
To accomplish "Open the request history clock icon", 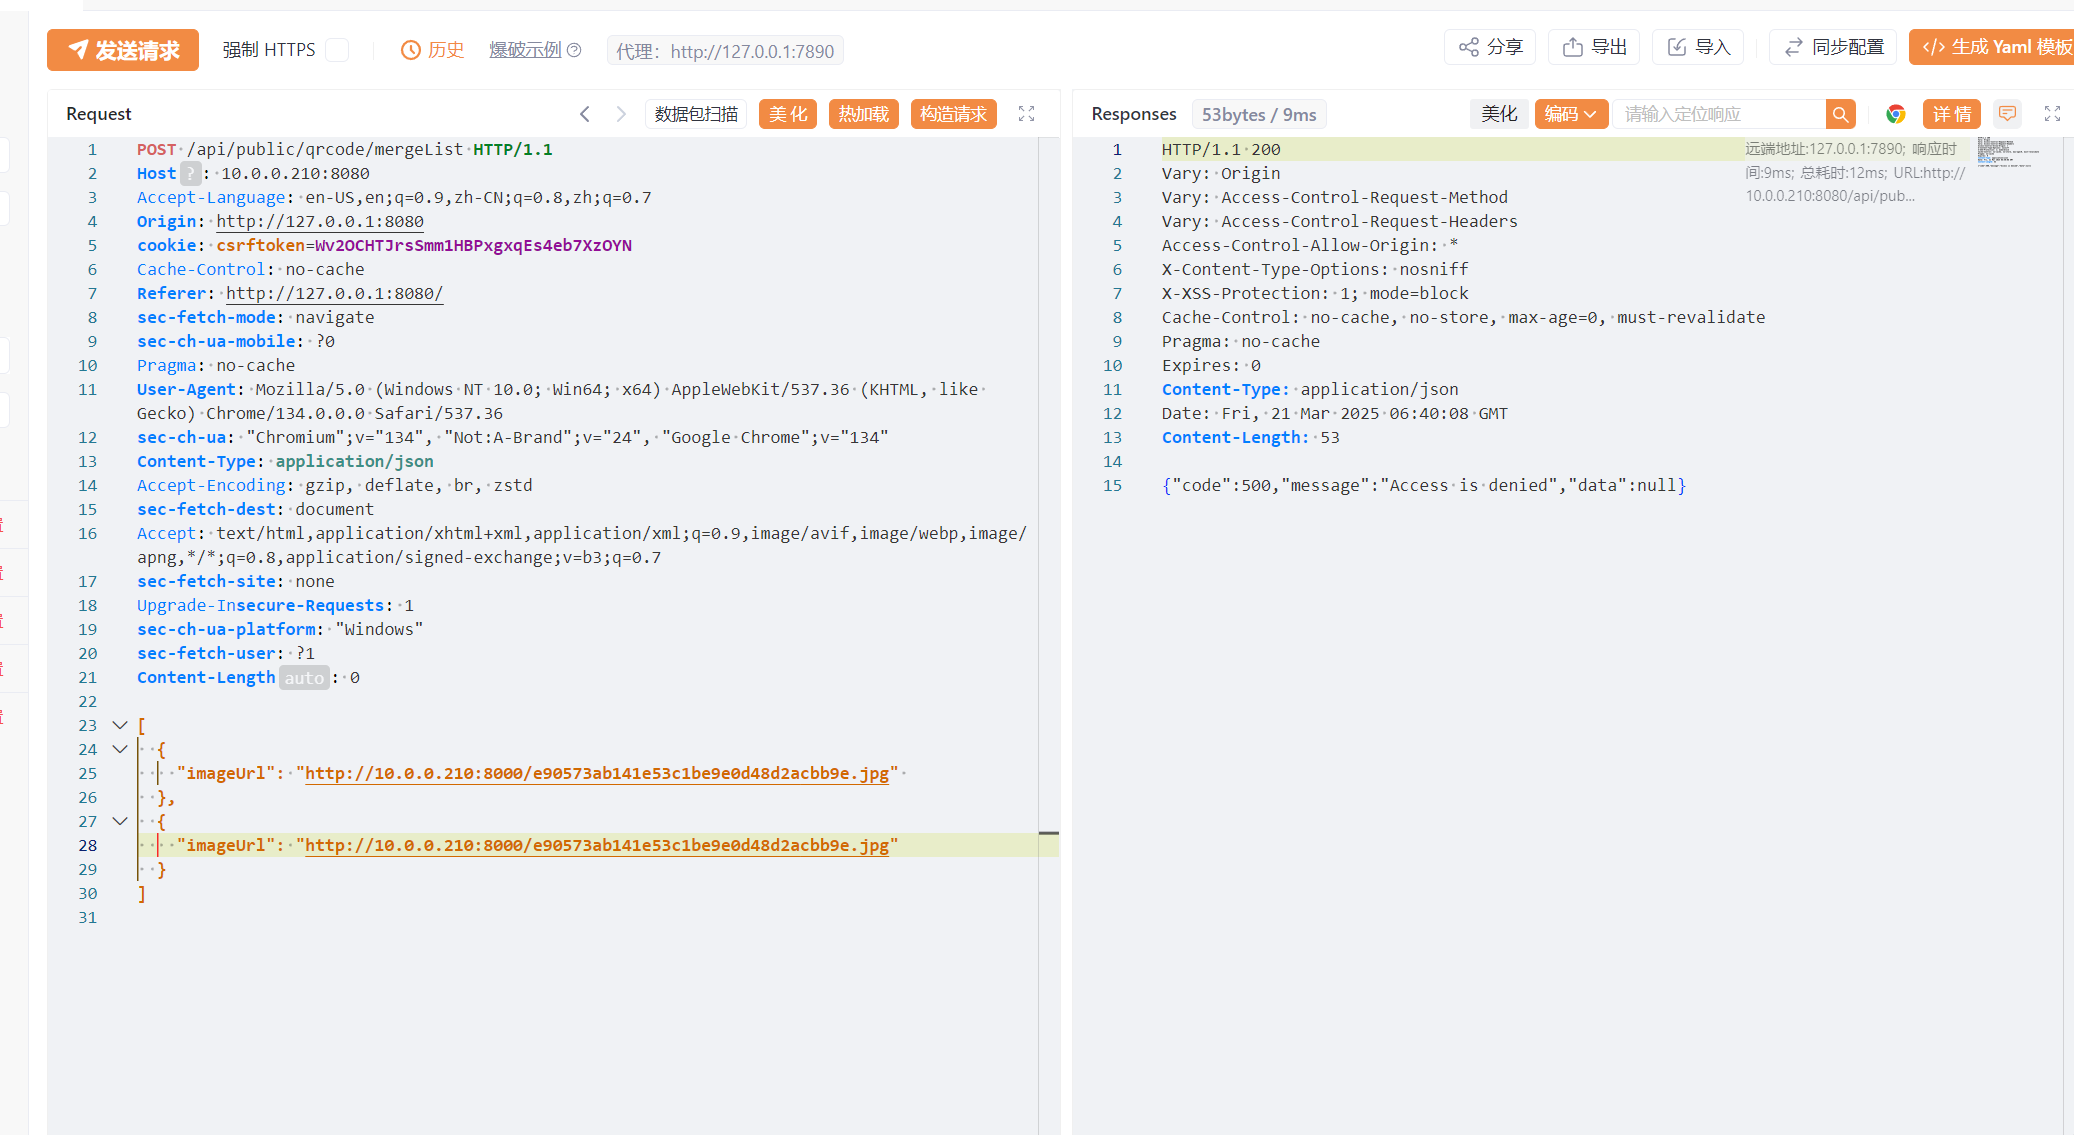I will [410, 50].
